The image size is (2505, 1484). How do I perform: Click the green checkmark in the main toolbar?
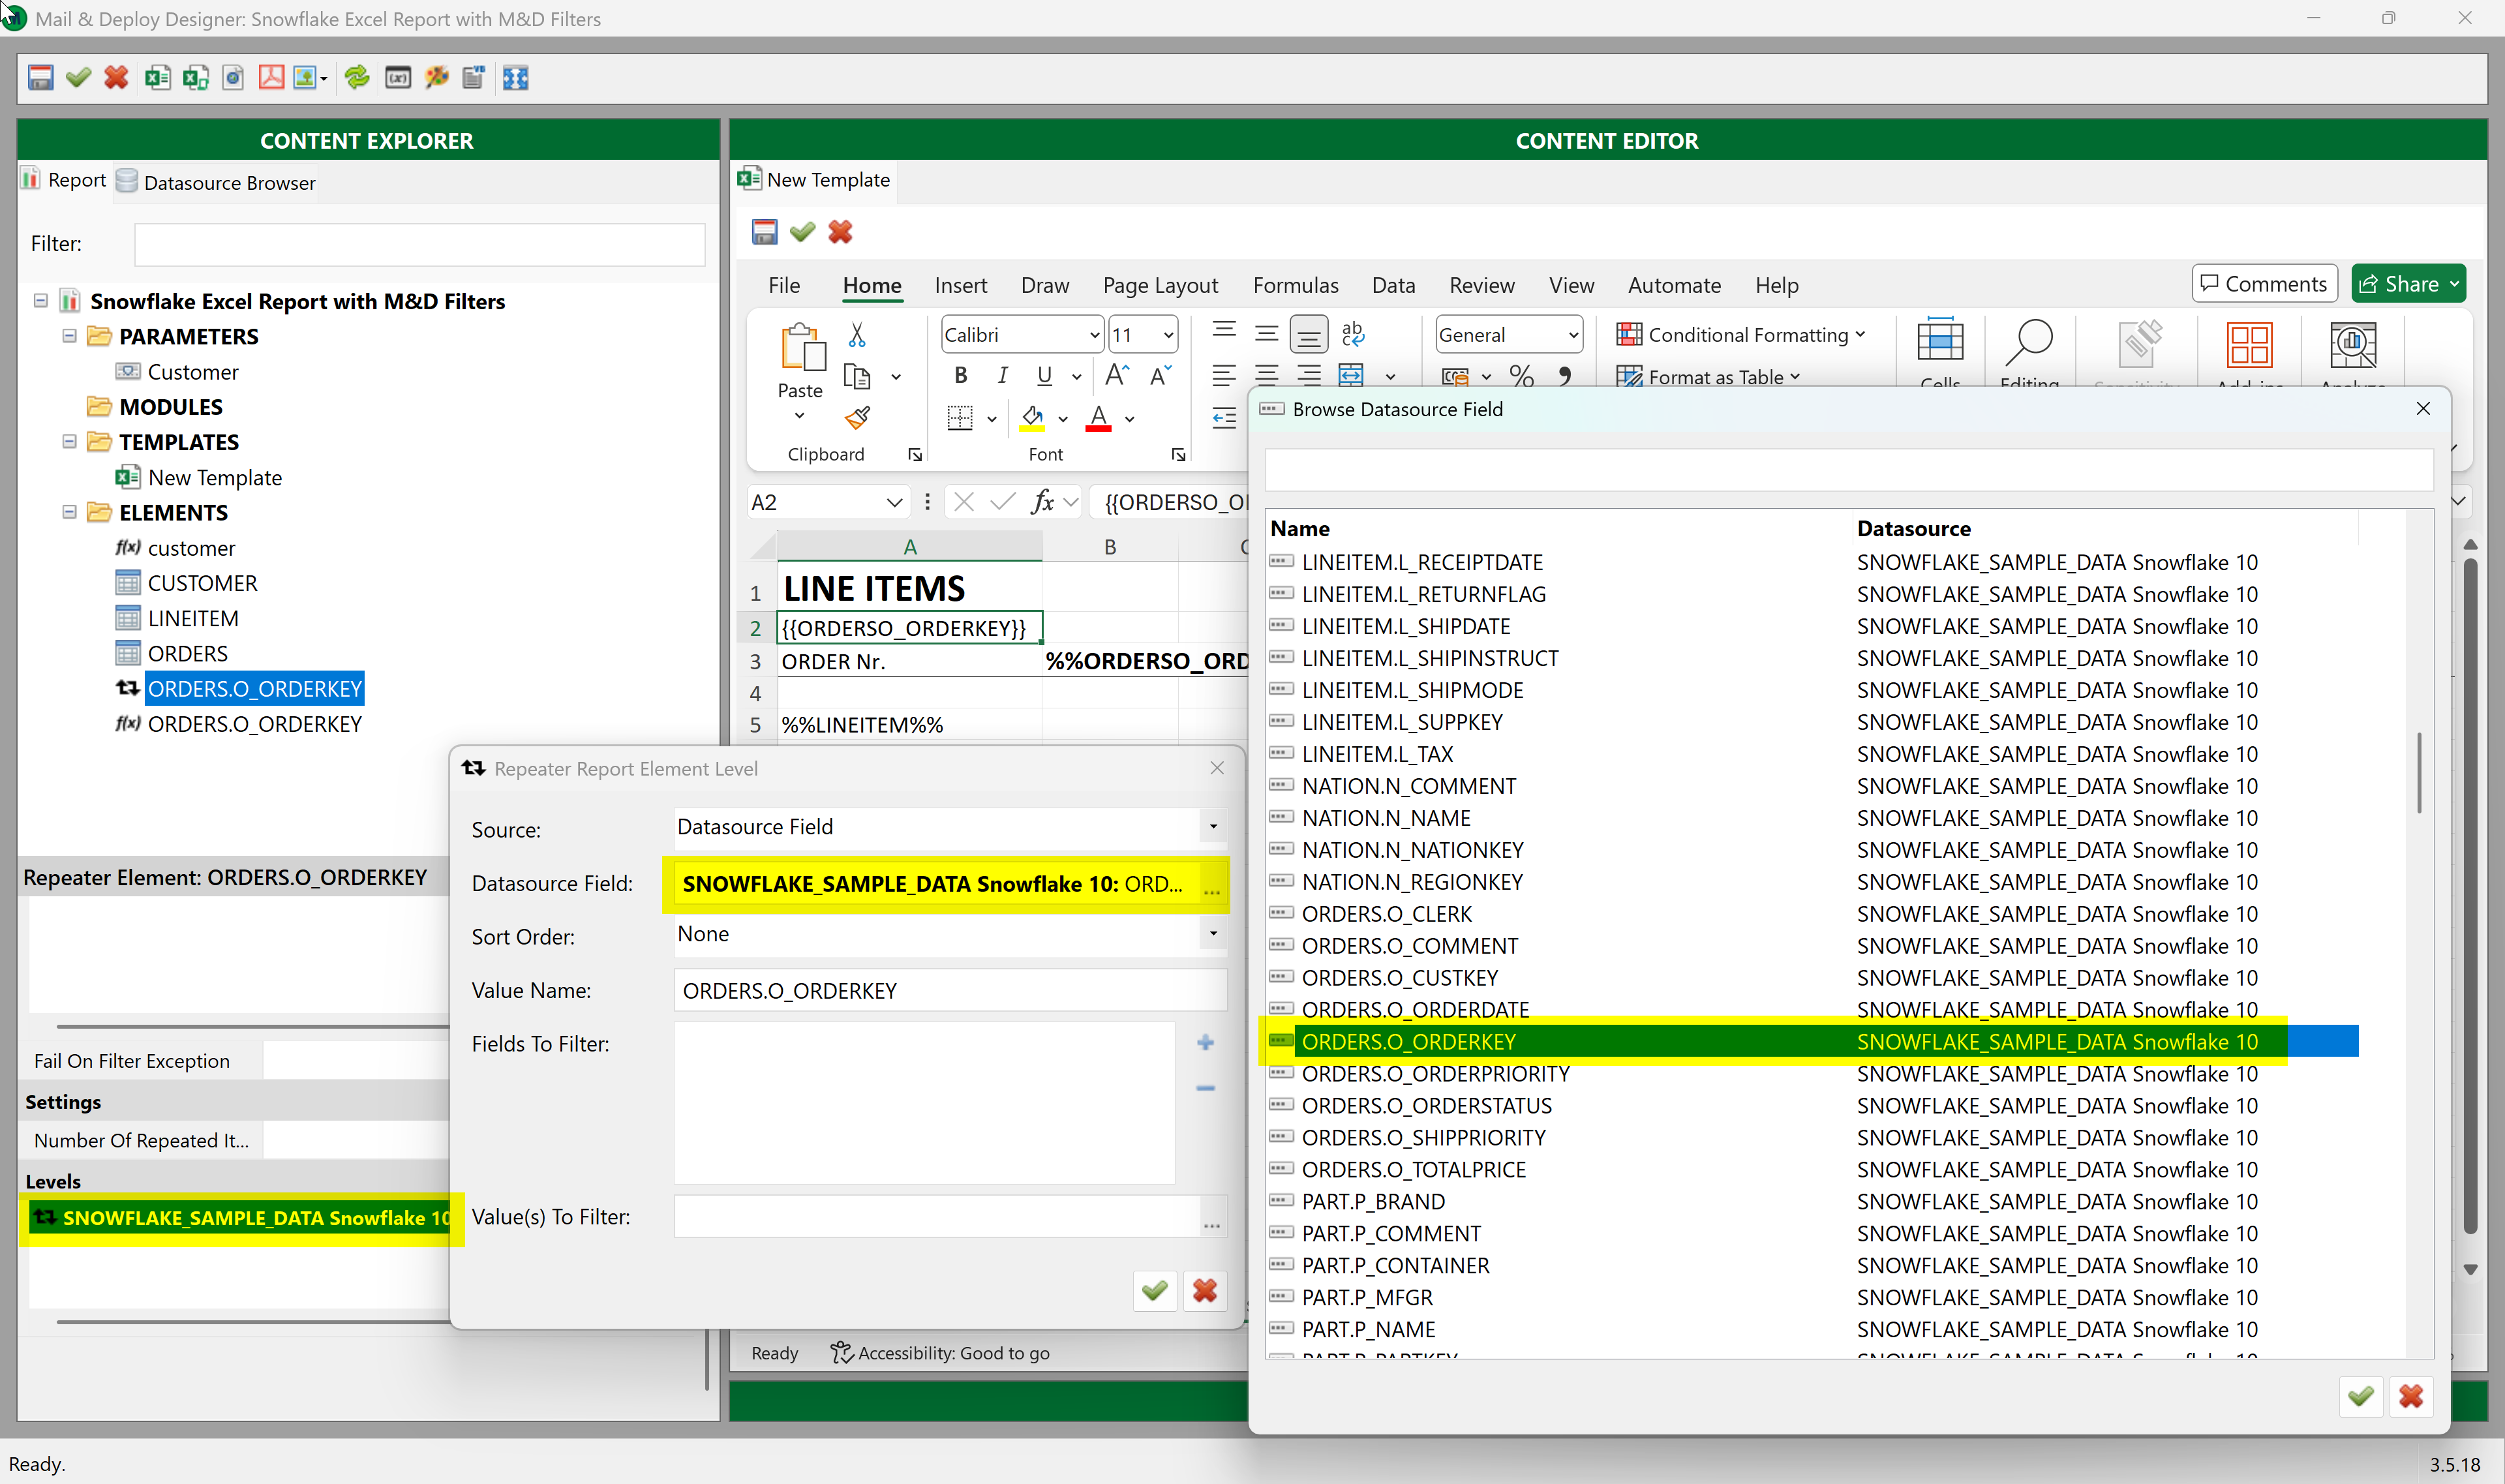point(78,78)
